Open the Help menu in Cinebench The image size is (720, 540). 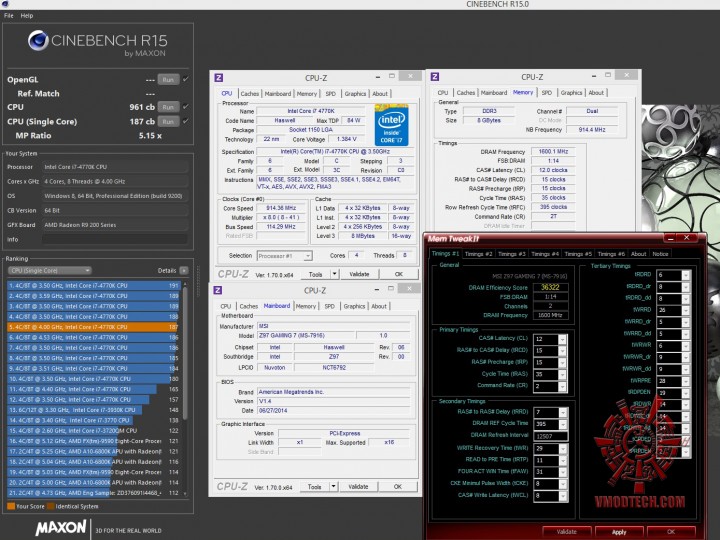tap(27, 16)
